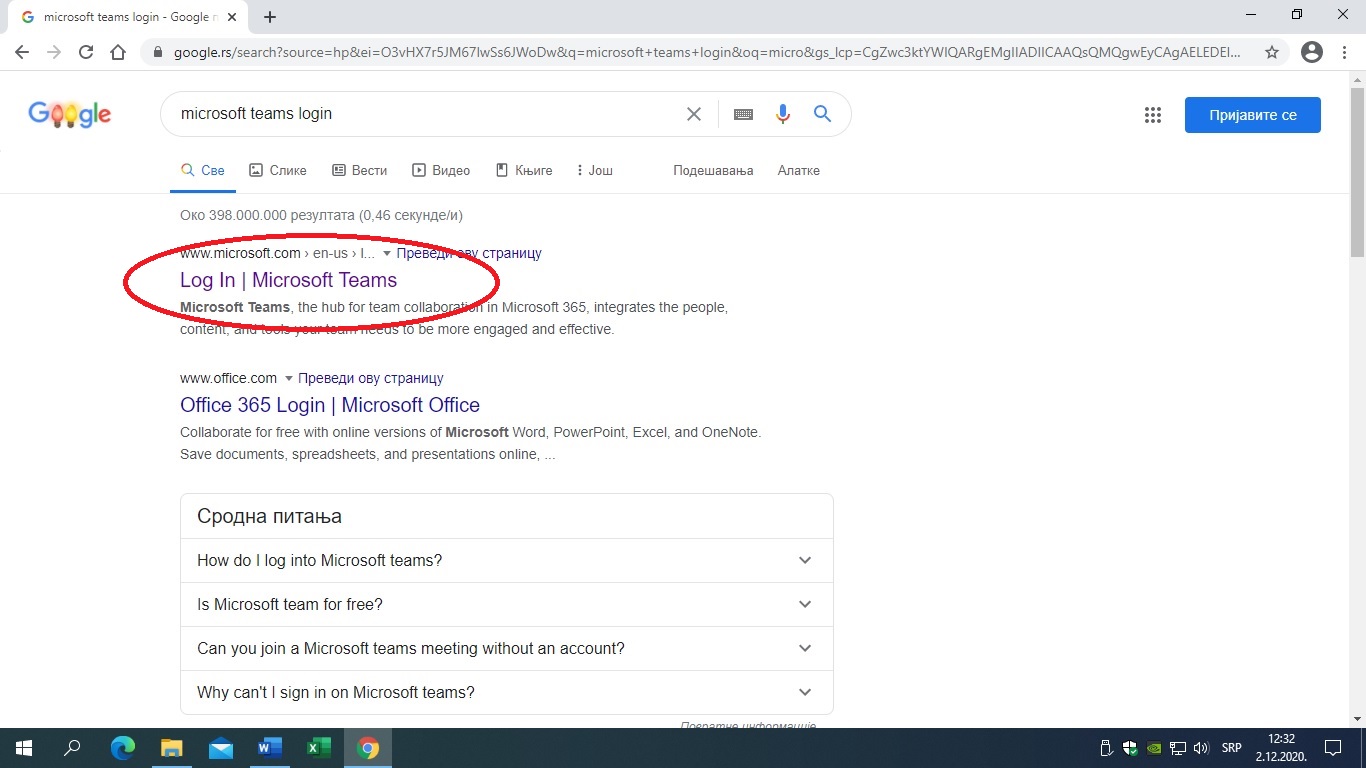Open the Chrome profile avatar
This screenshot has width=1366, height=768.
(1312, 52)
